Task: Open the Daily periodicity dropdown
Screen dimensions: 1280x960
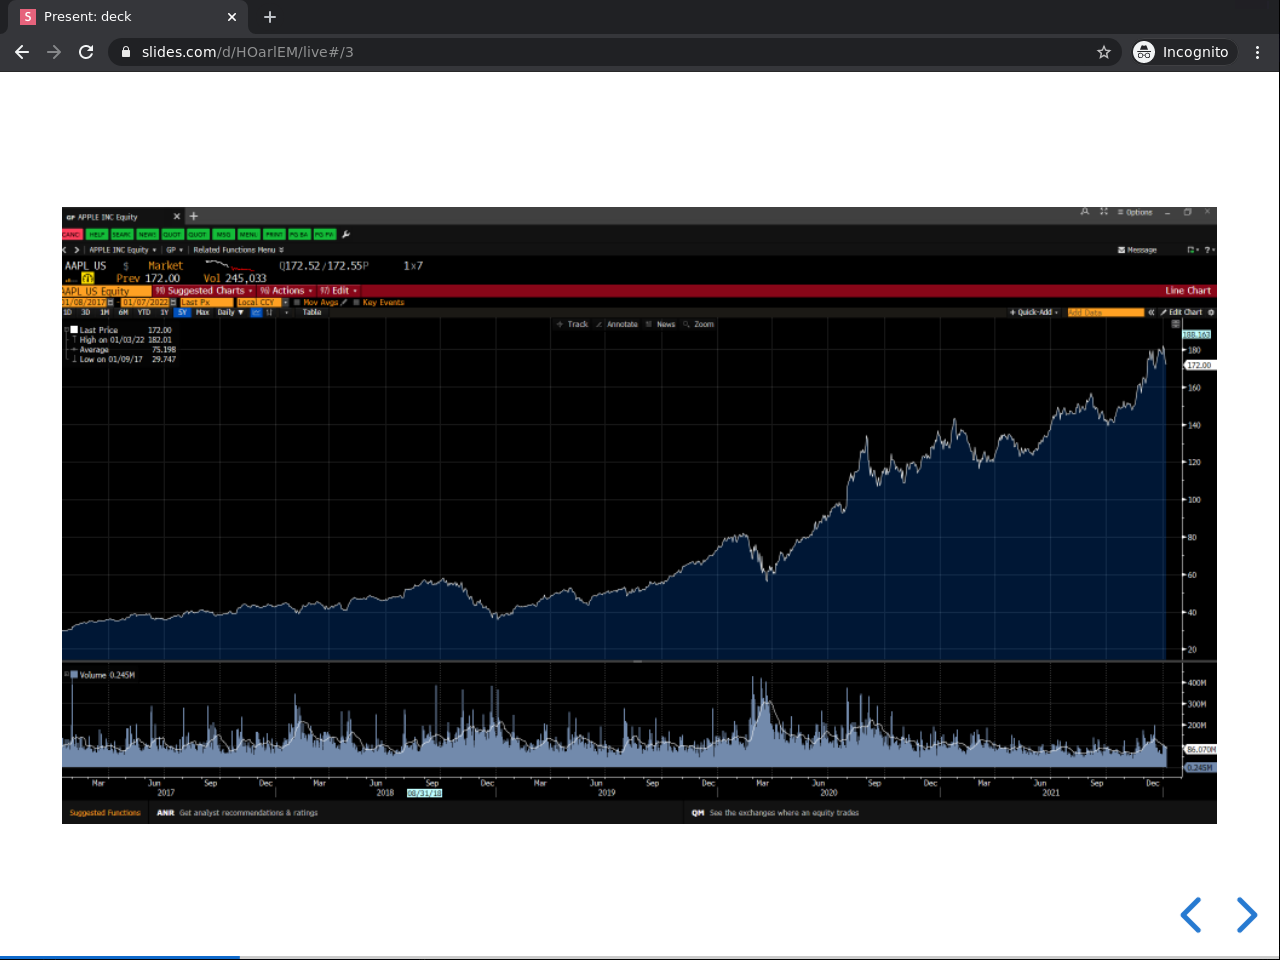Action: click(x=230, y=313)
